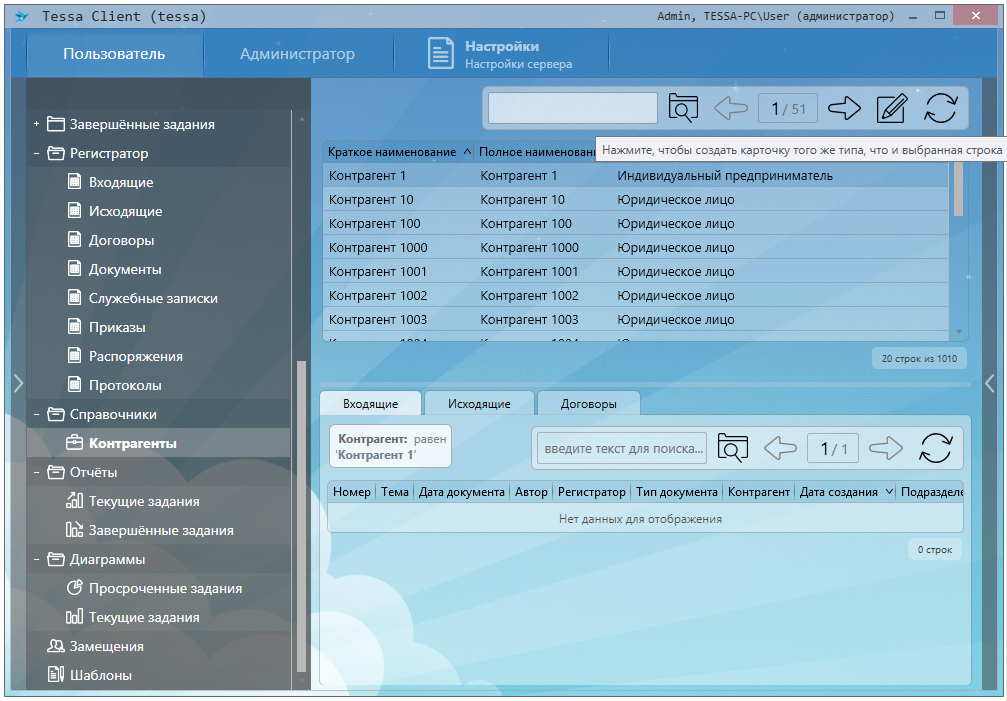The width and height of the screenshot is (1007, 701).
Task: Open Служебные записки view
Action: (x=153, y=298)
